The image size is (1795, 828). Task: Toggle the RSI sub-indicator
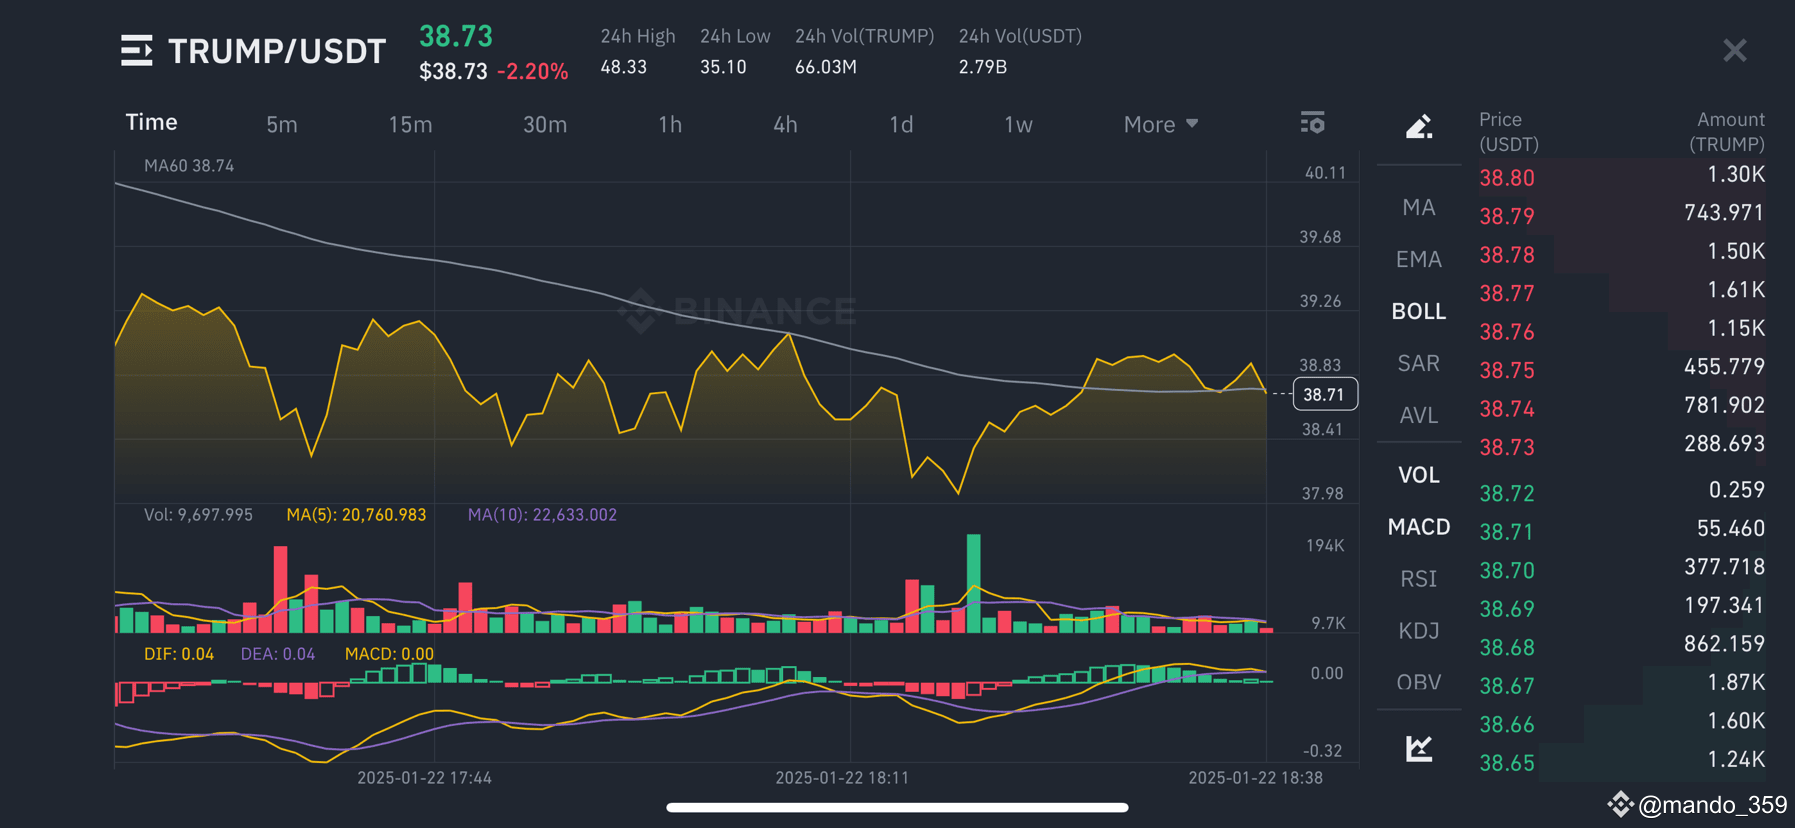coord(1419,579)
